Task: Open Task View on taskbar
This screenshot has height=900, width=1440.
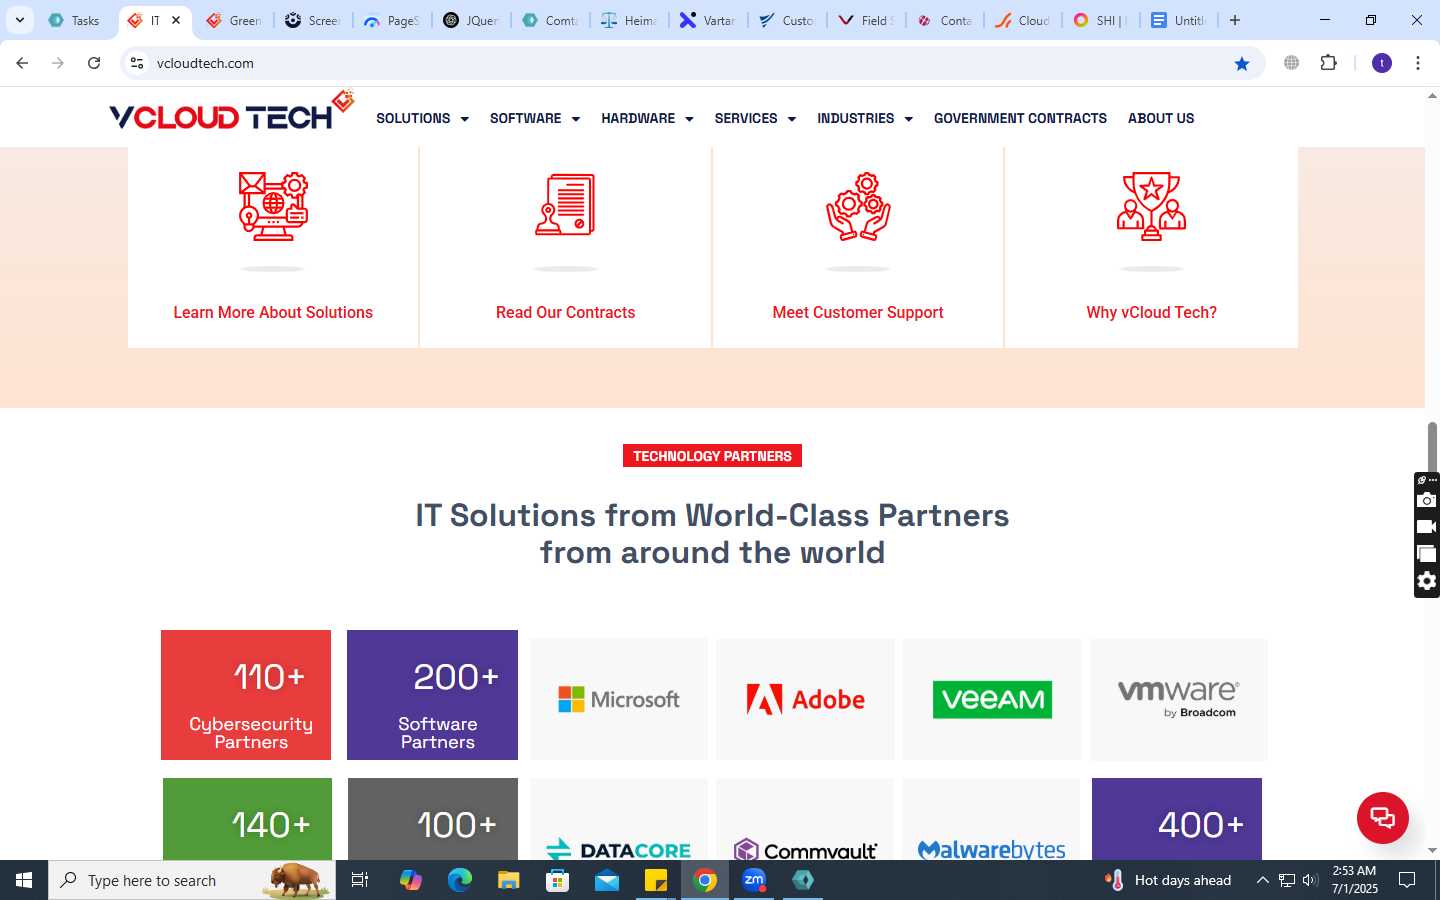Action: 360,880
